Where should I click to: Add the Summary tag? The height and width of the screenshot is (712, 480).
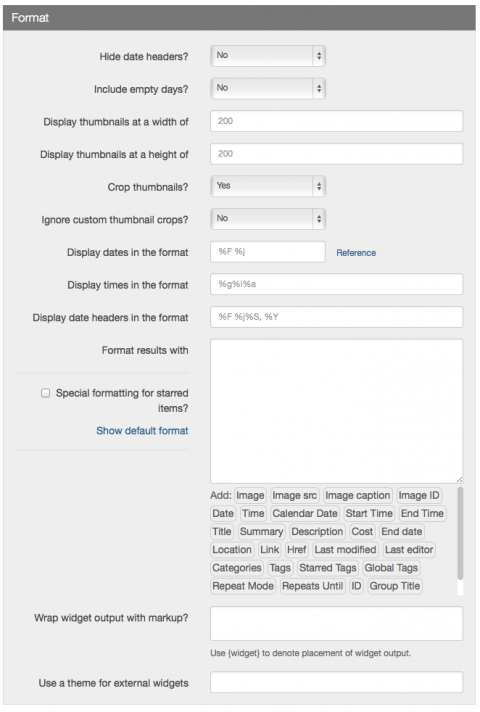point(262,532)
